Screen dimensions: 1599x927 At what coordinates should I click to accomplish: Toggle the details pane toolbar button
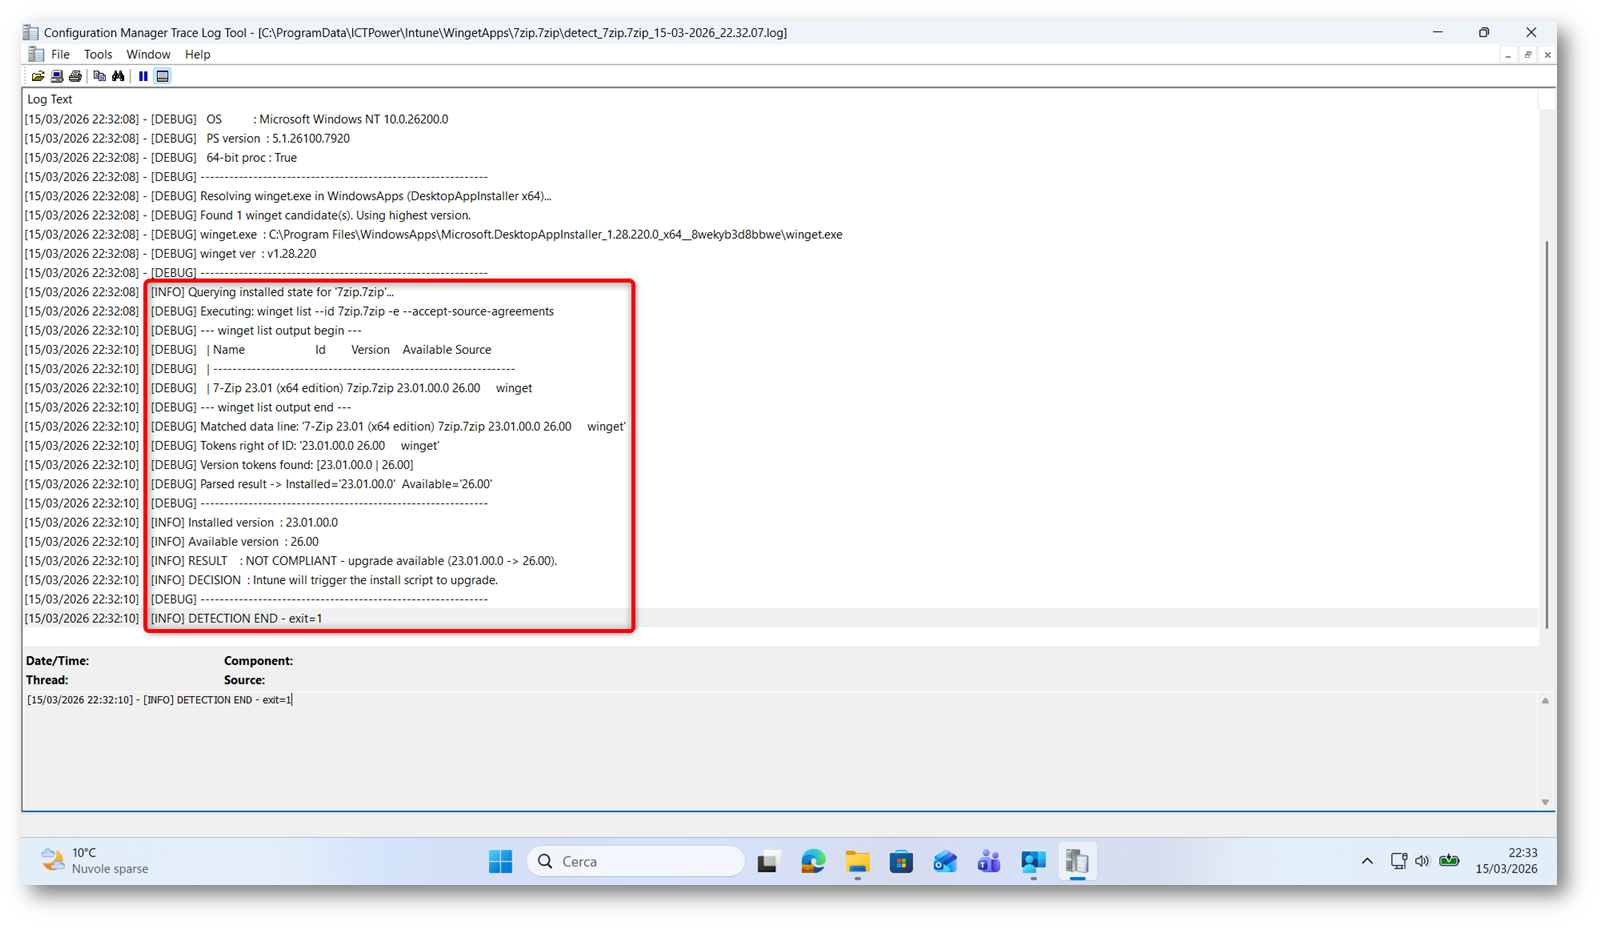click(162, 76)
